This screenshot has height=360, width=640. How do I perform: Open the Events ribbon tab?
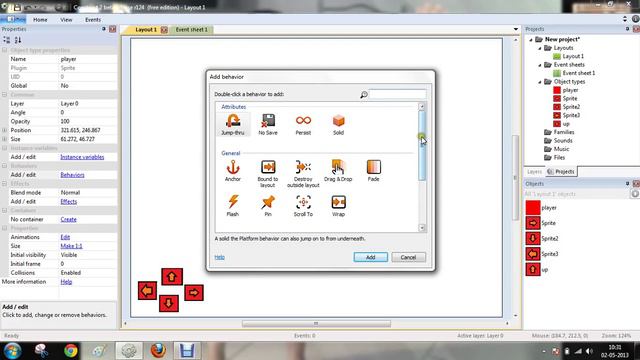(x=93, y=20)
